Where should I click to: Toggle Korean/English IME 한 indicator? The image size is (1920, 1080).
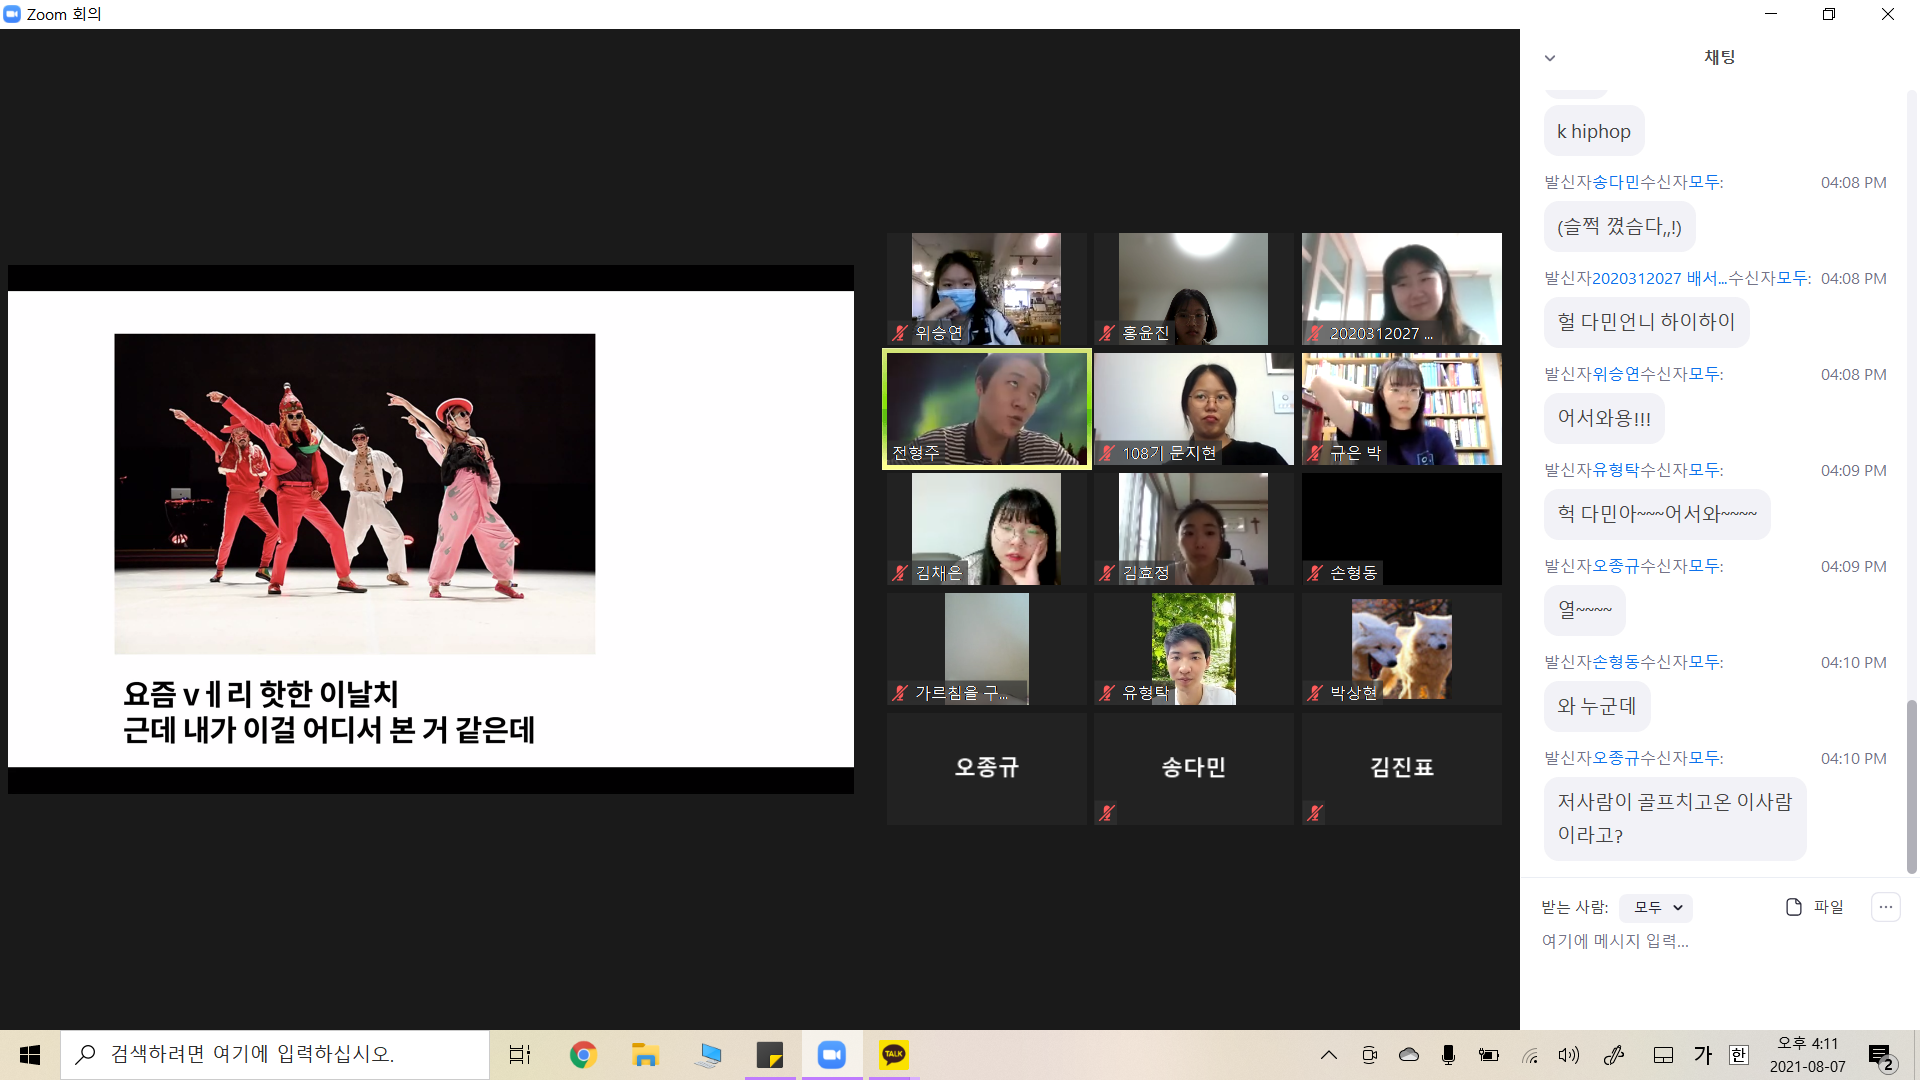1739,1055
